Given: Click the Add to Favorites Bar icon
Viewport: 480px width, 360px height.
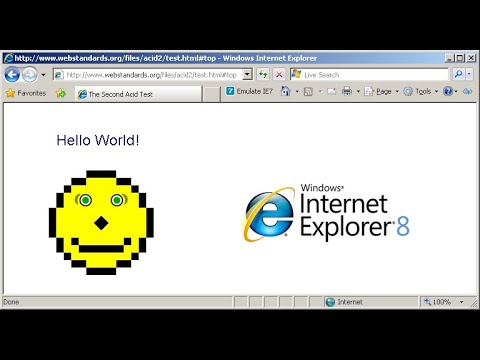Looking at the screenshot, I should (x=61, y=93).
